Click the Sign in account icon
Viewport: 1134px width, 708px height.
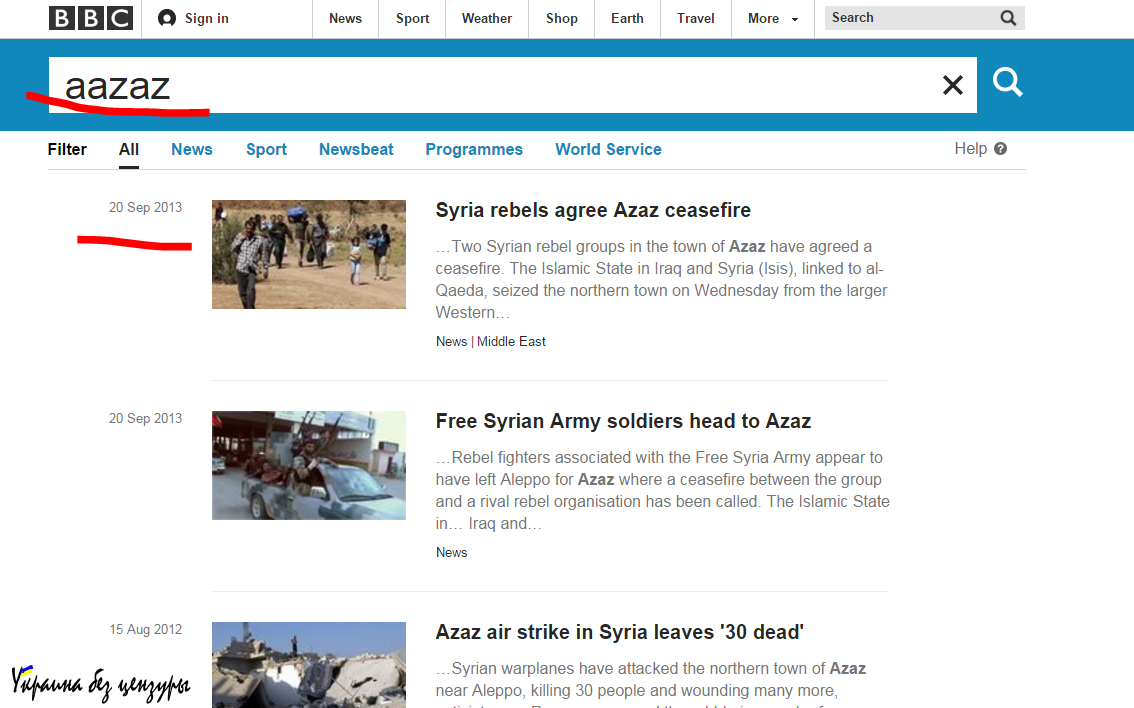167,18
